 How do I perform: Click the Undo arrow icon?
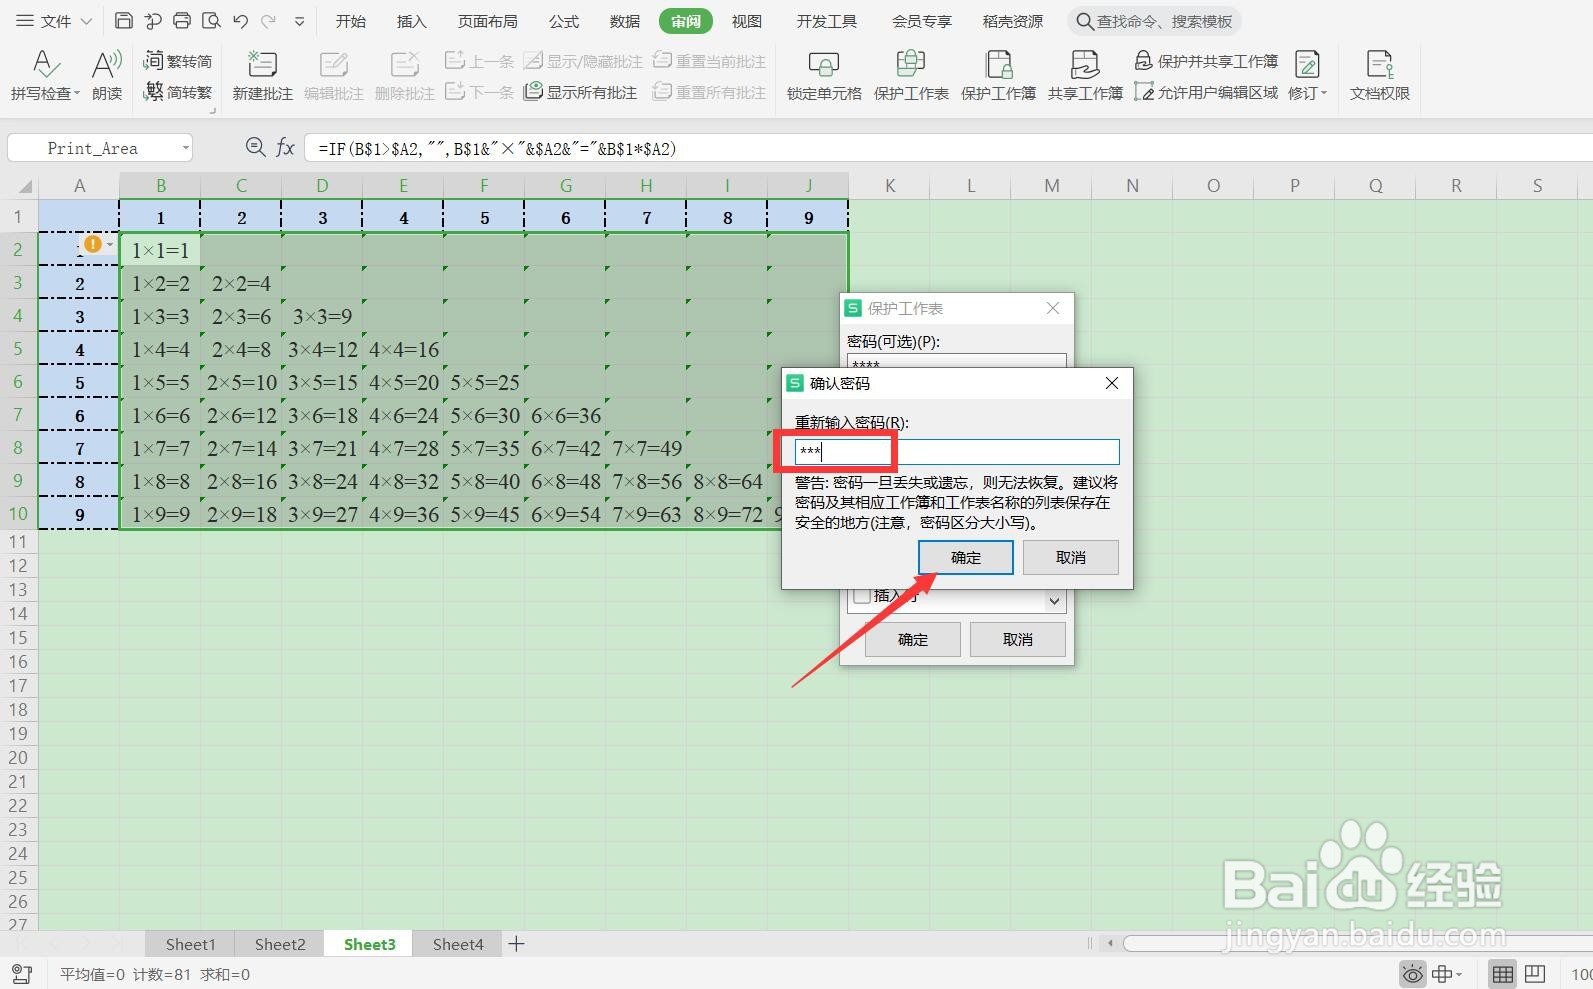(x=240, y=20)
